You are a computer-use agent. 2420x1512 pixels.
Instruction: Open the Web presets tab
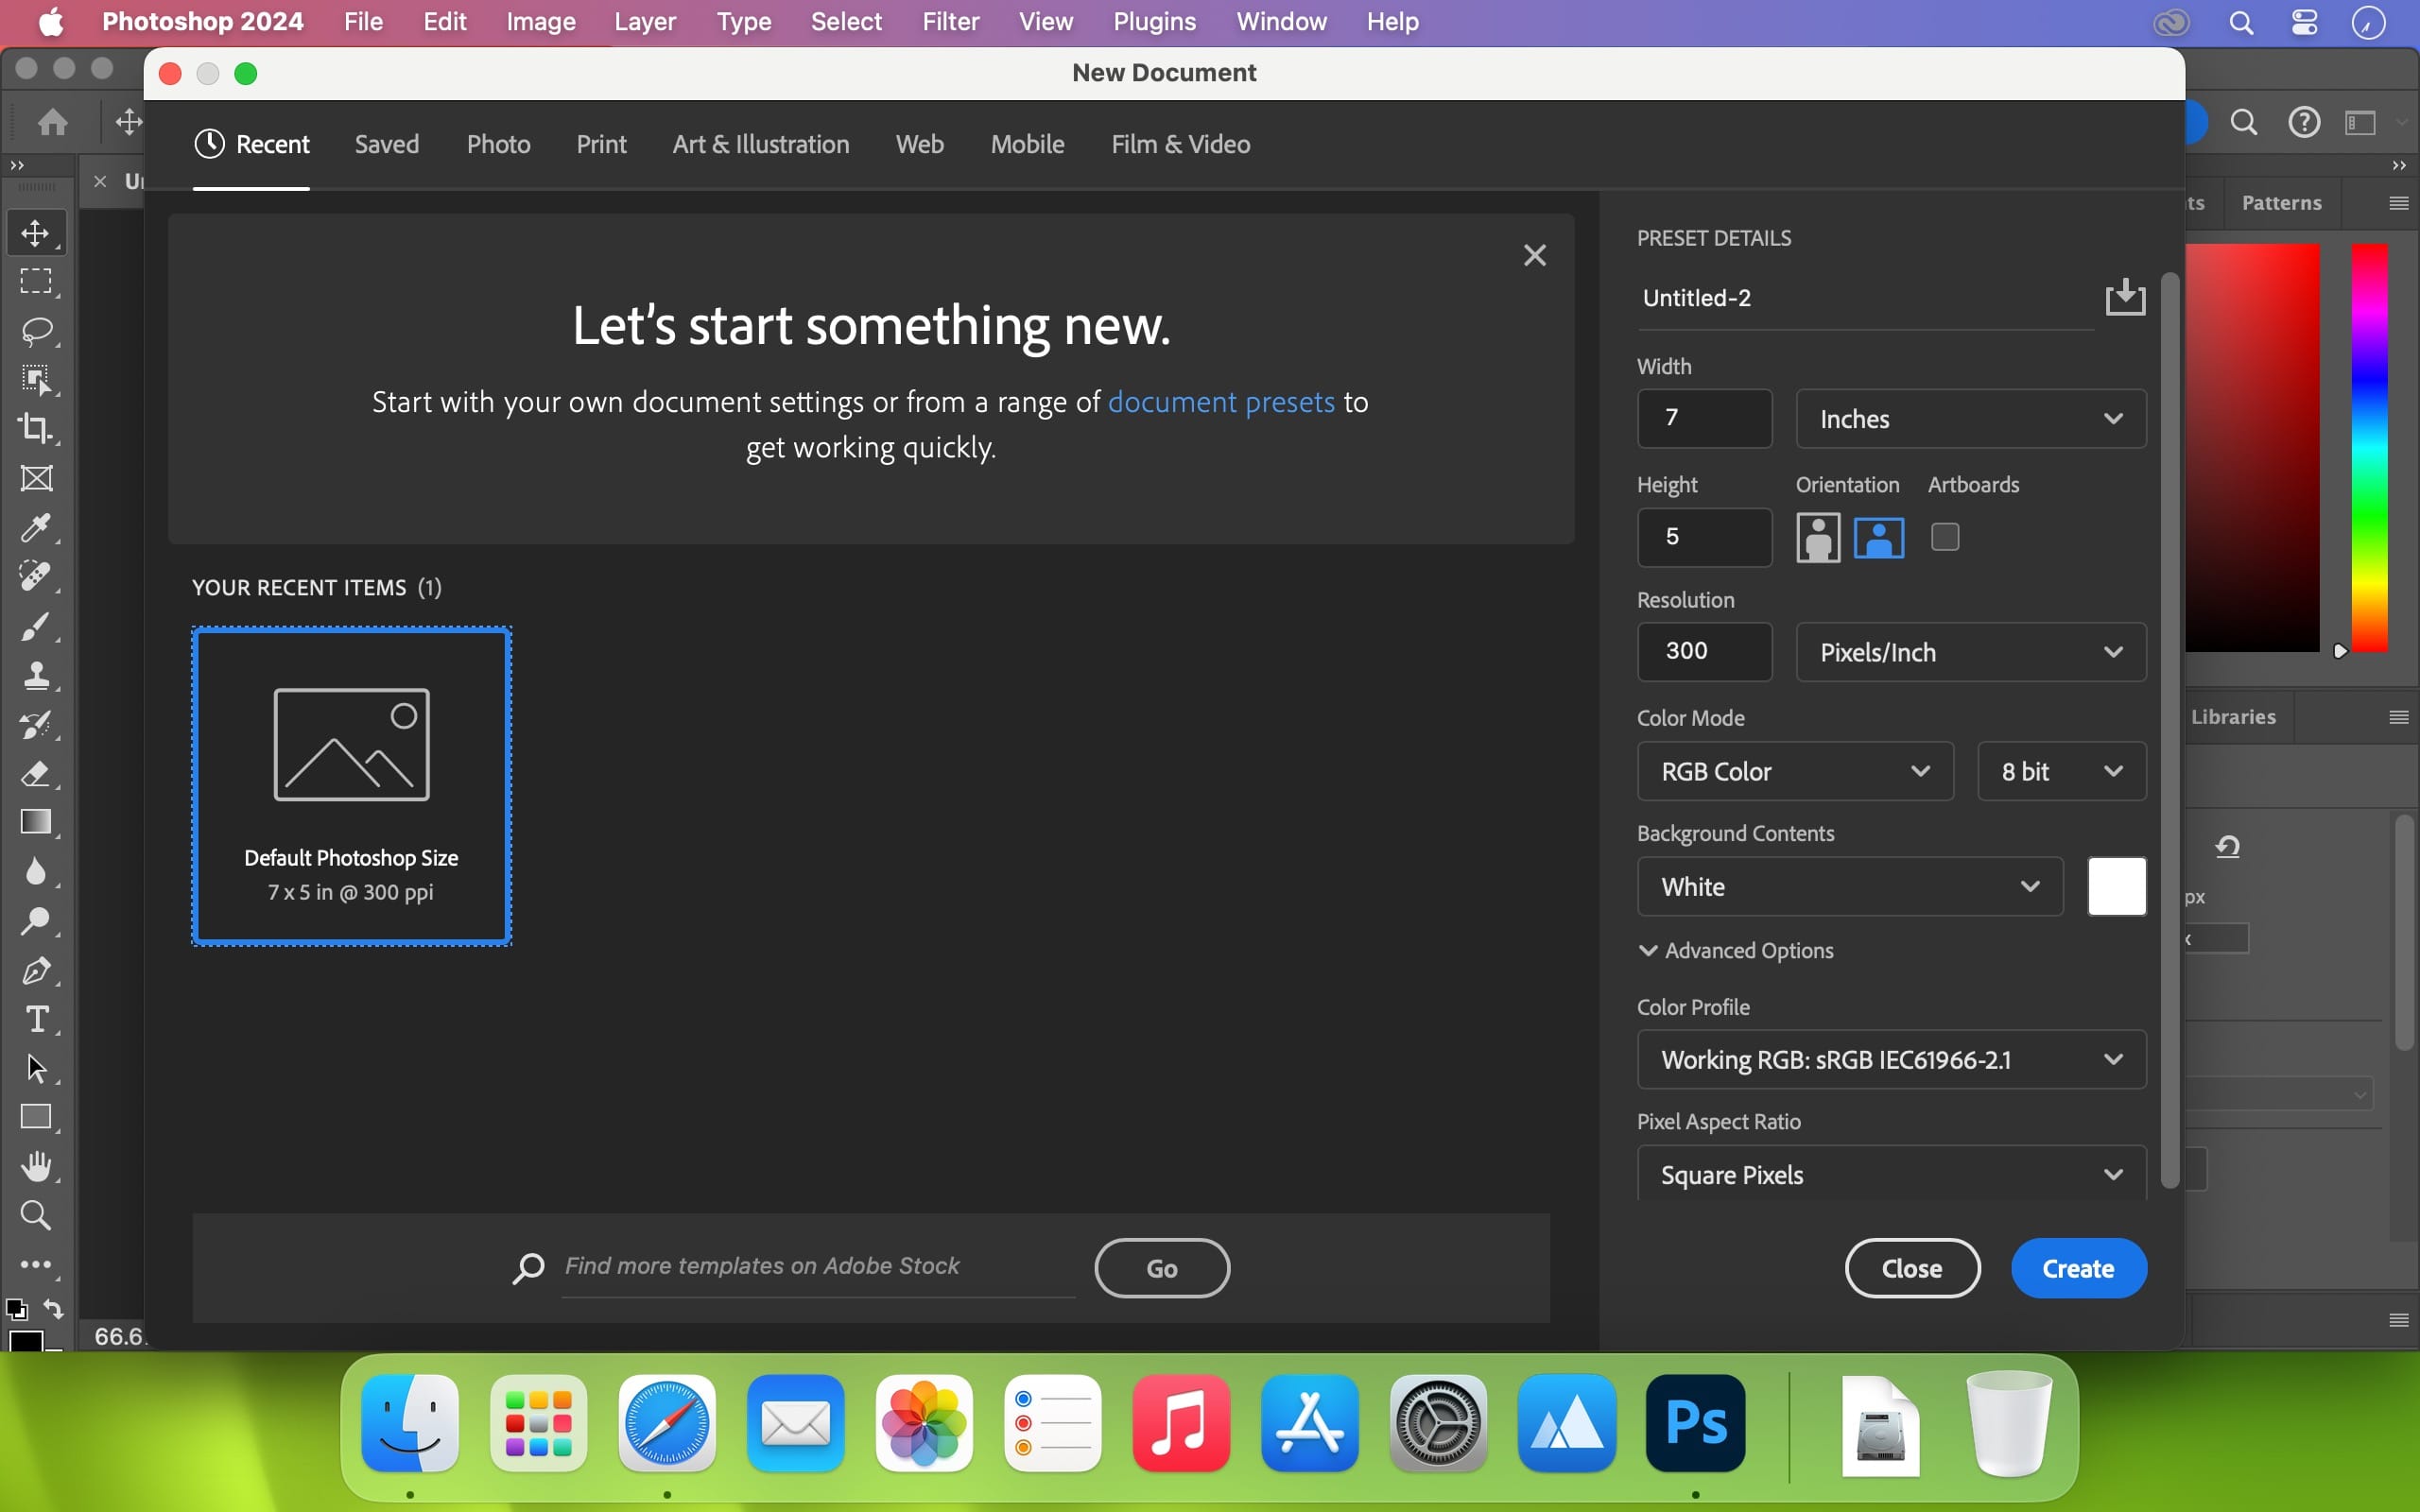[918, 143]
